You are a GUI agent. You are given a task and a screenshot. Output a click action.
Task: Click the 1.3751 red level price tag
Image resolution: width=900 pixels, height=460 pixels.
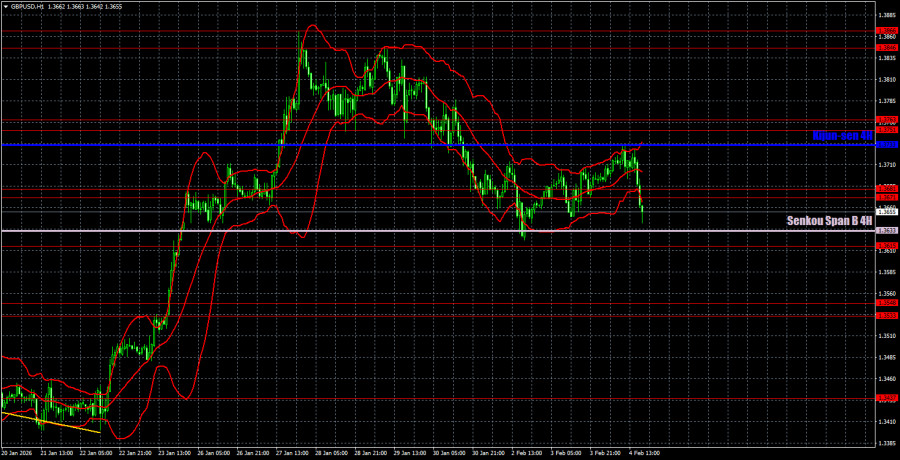click(x=886, y=130)
